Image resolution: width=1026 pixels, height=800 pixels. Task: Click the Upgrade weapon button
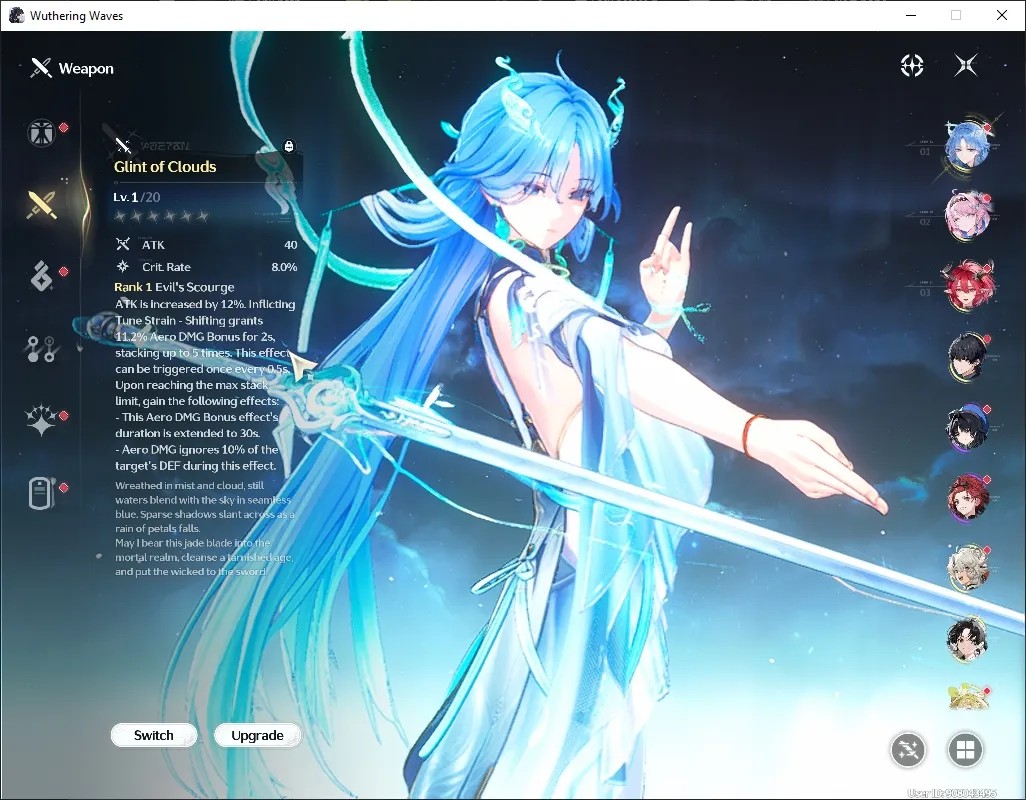257,735
